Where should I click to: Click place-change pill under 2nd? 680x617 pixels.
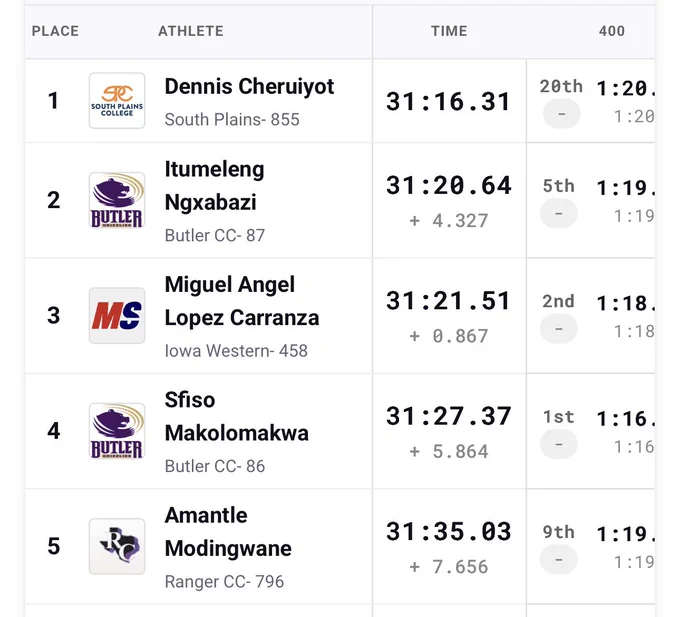pos(559,329)
